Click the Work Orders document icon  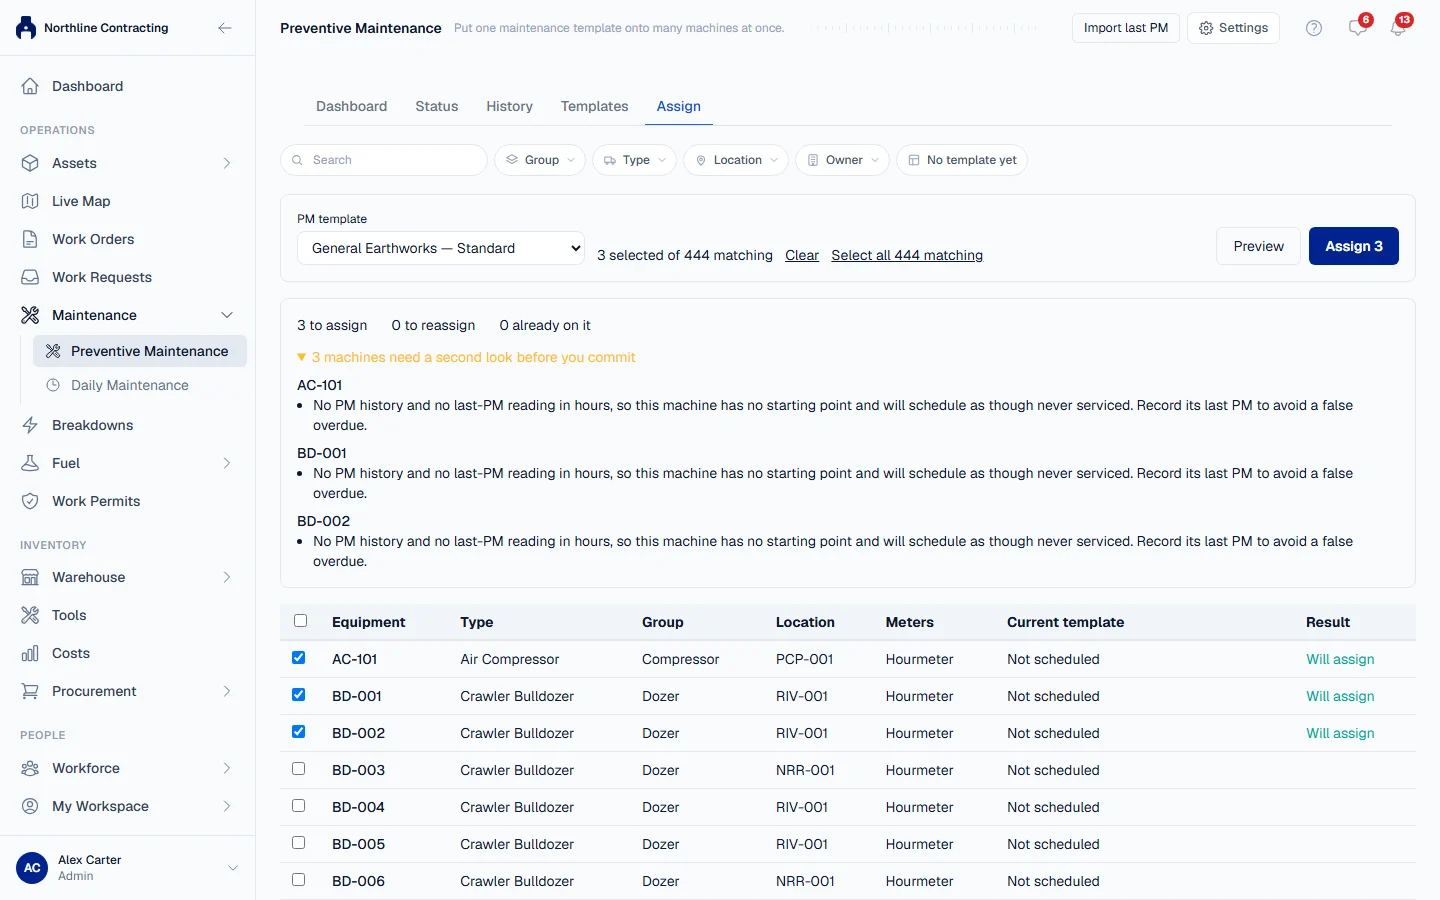(30, 239)
